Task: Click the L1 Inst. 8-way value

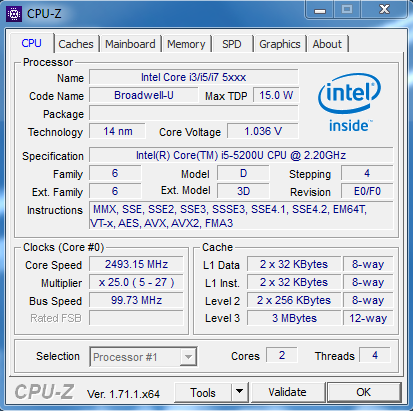Action: pyautogui.click(x=368, y=282)
